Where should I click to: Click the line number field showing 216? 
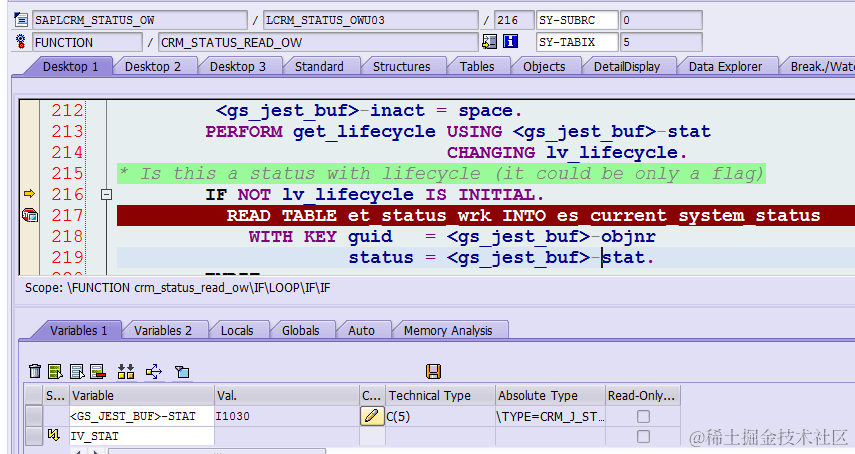pos(514,20)
